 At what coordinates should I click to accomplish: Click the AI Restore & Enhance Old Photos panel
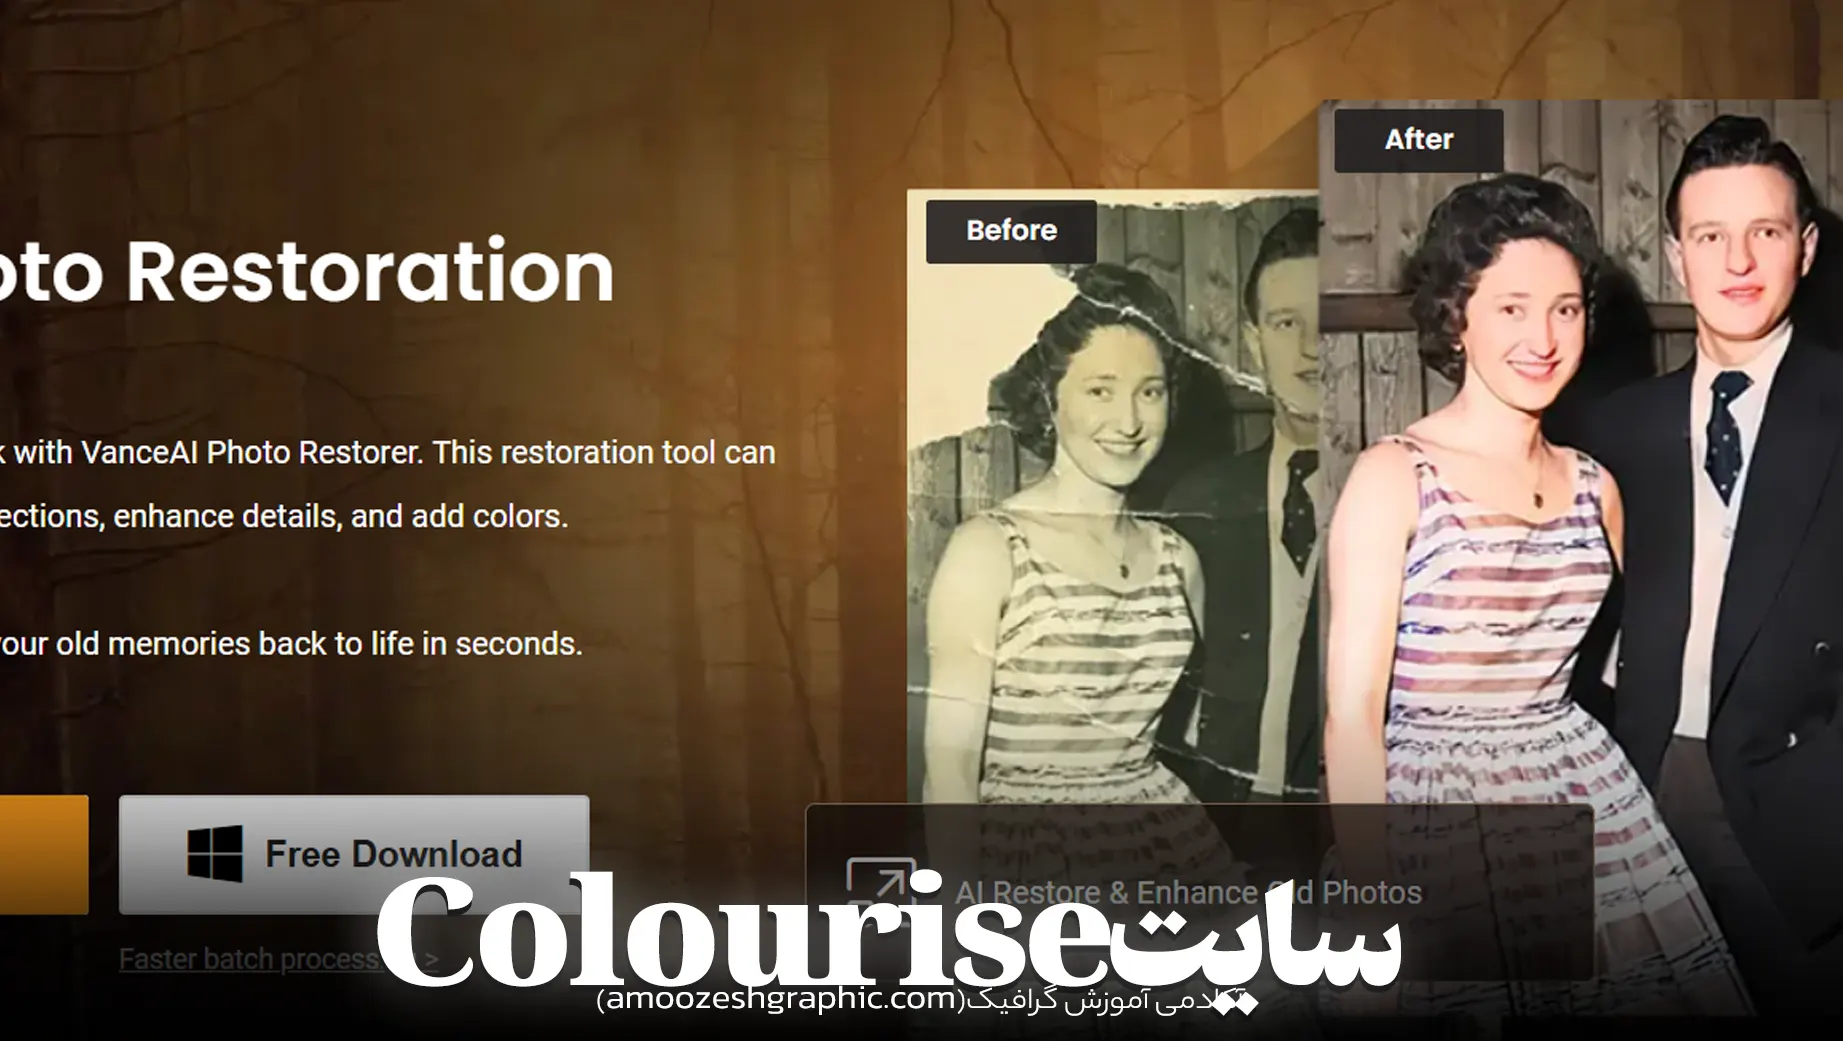pos(1199,892)
